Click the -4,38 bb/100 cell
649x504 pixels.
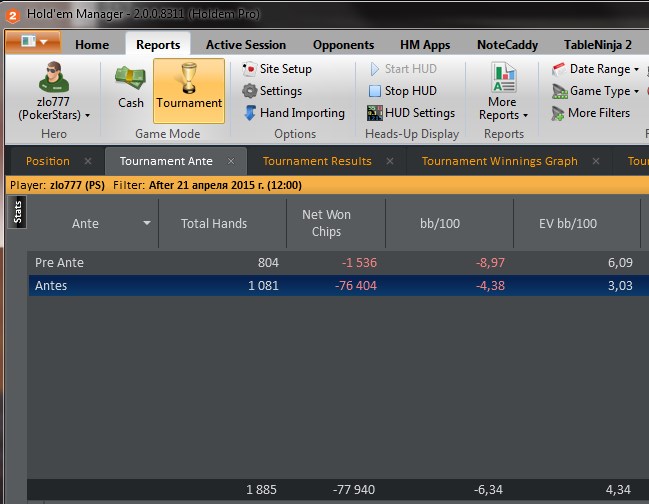pos(490,286)
